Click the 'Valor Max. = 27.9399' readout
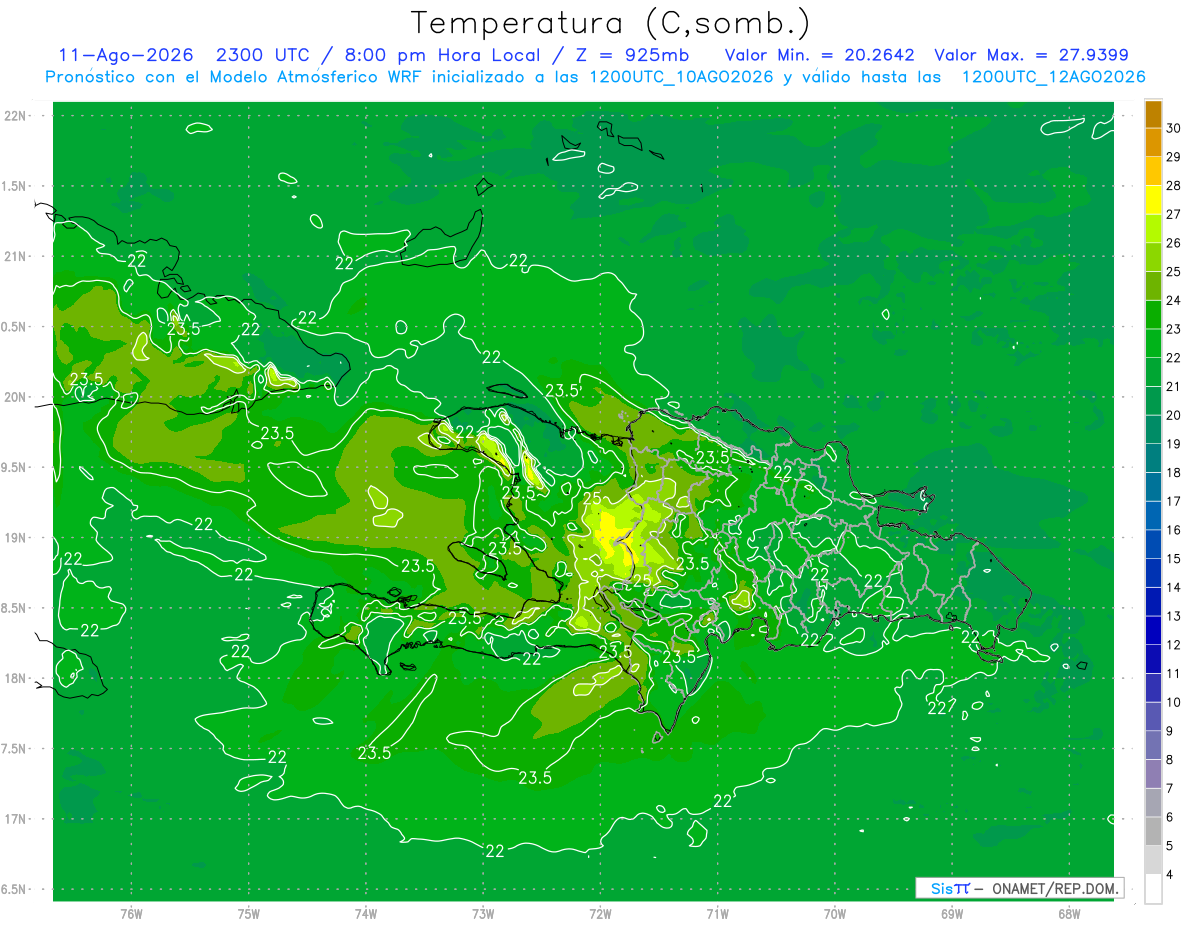 click(1031, 55)
